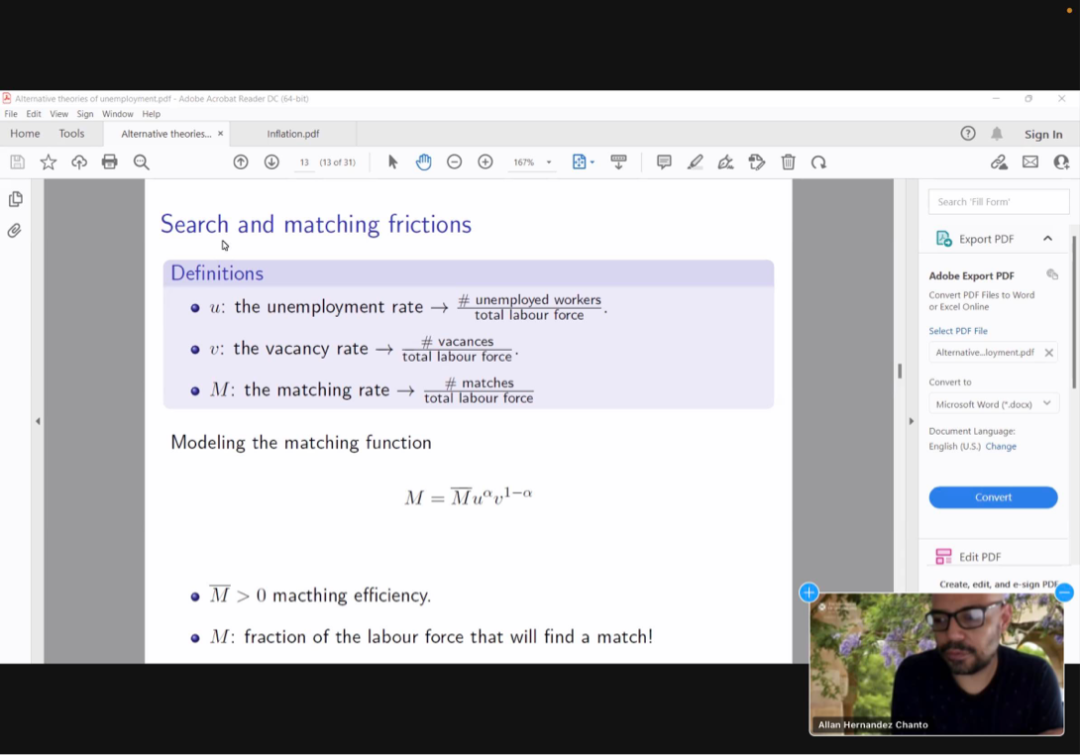Image resolution: width=1080 pixels, height=755 pixels.
Task: Click the Select PDF File link
Action: pyautogui.click(x=957, y=331)
